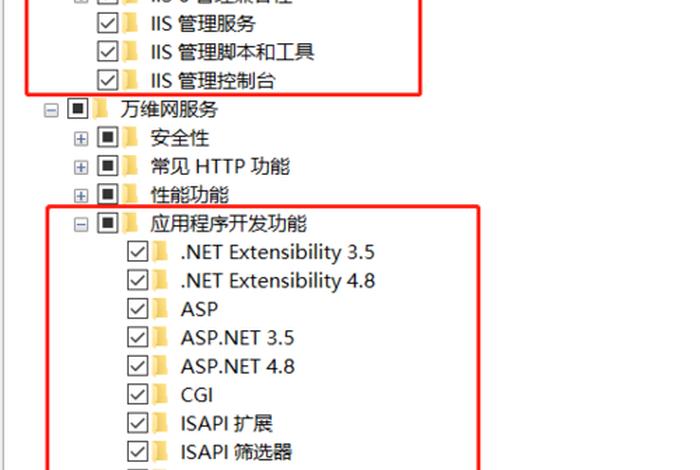Click folder icon of .NET Extensibility 3.5
Image resolution: width=700 pixels, height=470 pixels.
point(160,251)
